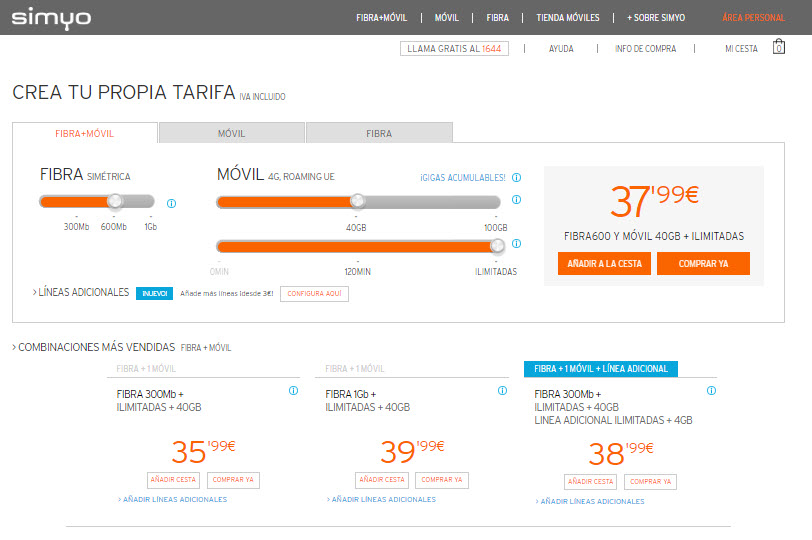Click the minutes slider handle at ILIMITADAS

coord(497,246)
